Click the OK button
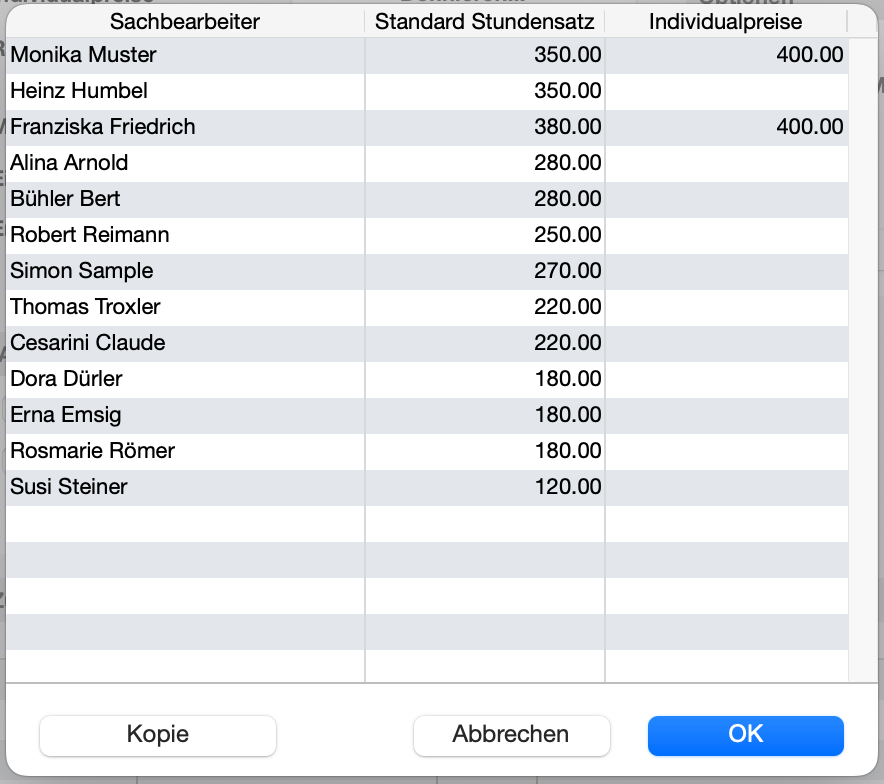This screenshot has height=784, width=884. [745, 735]
